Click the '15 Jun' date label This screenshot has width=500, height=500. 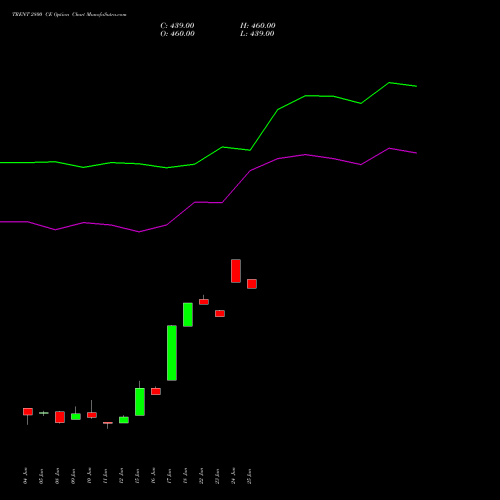click(138, 476)
